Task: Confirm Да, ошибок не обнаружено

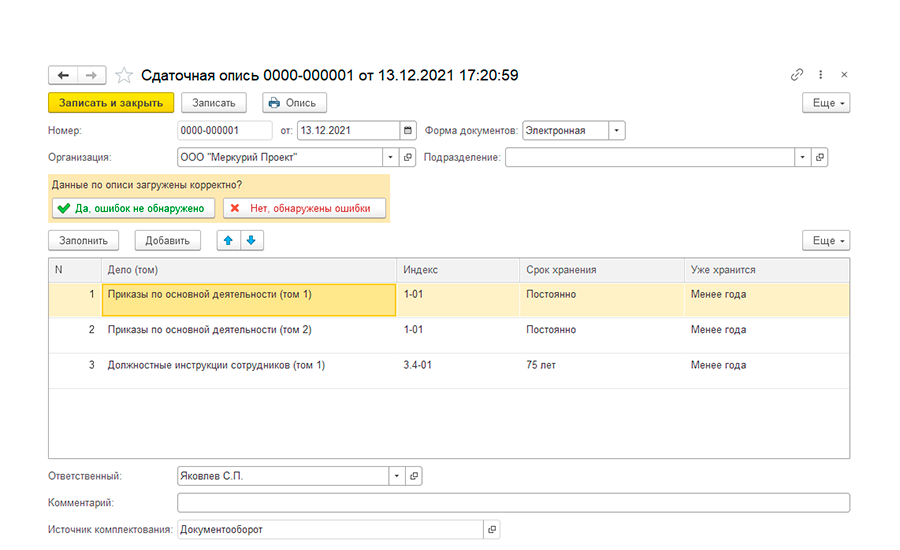Action: (x=133, y=208)
